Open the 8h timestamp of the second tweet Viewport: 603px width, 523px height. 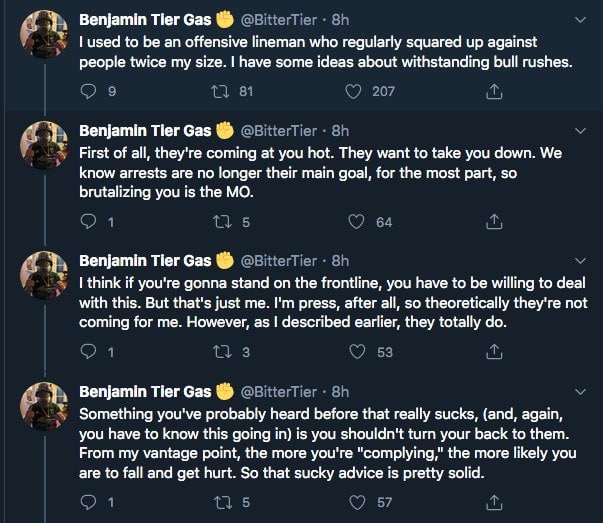click(x=340, y=131)
